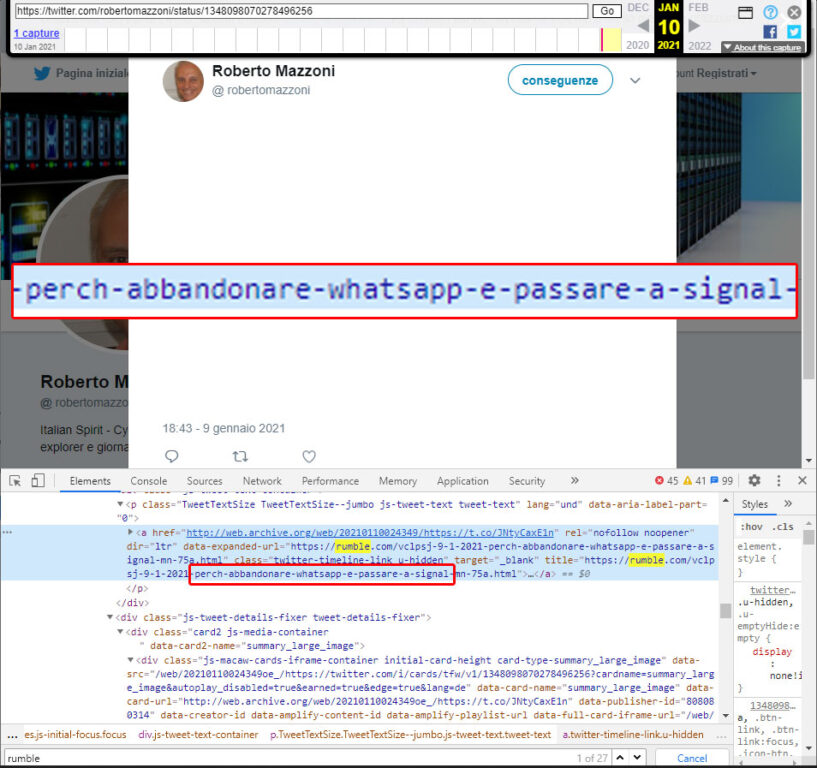Switch to the Console tab
The height and width of the screenshot is (768, 817).
coord(148,481)
